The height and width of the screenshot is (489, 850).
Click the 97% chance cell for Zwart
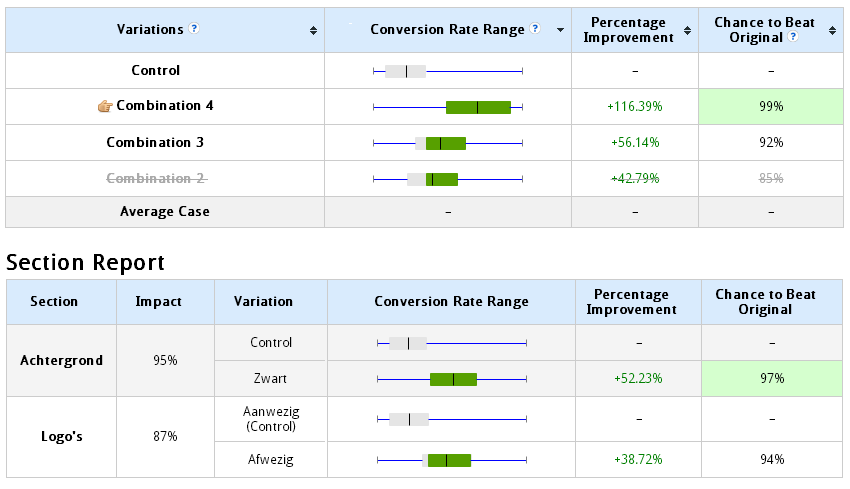click(x=771, y=379)
